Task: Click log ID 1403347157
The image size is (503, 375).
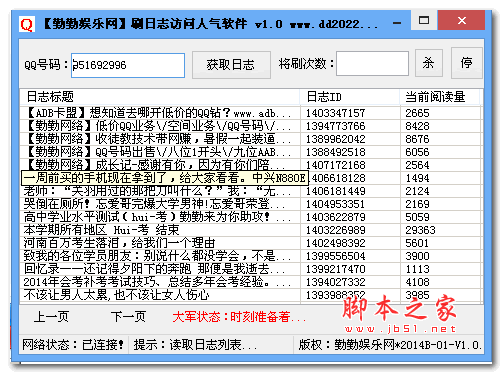Action: tap(336, 113)
